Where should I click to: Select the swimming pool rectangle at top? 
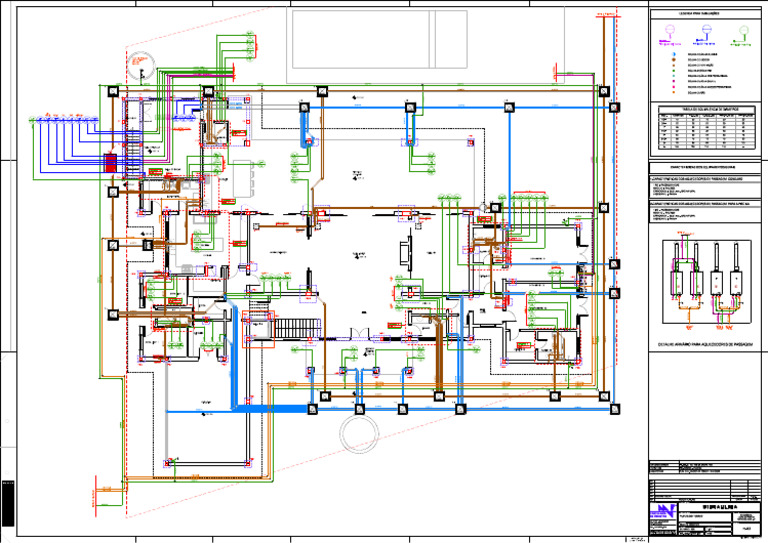click(x=380, y=40)
